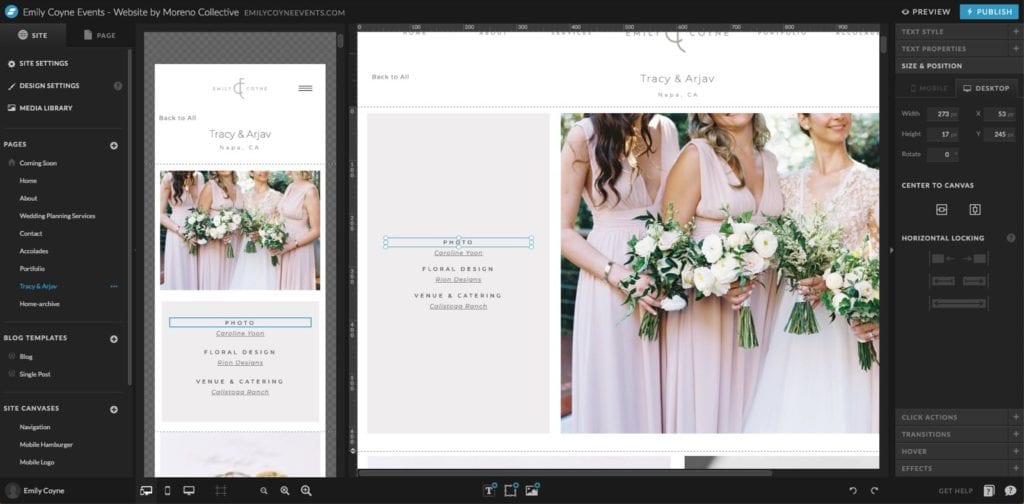1024x504 pixels.
Task: Add a shape element with rectangle icon
Action: 511,490
